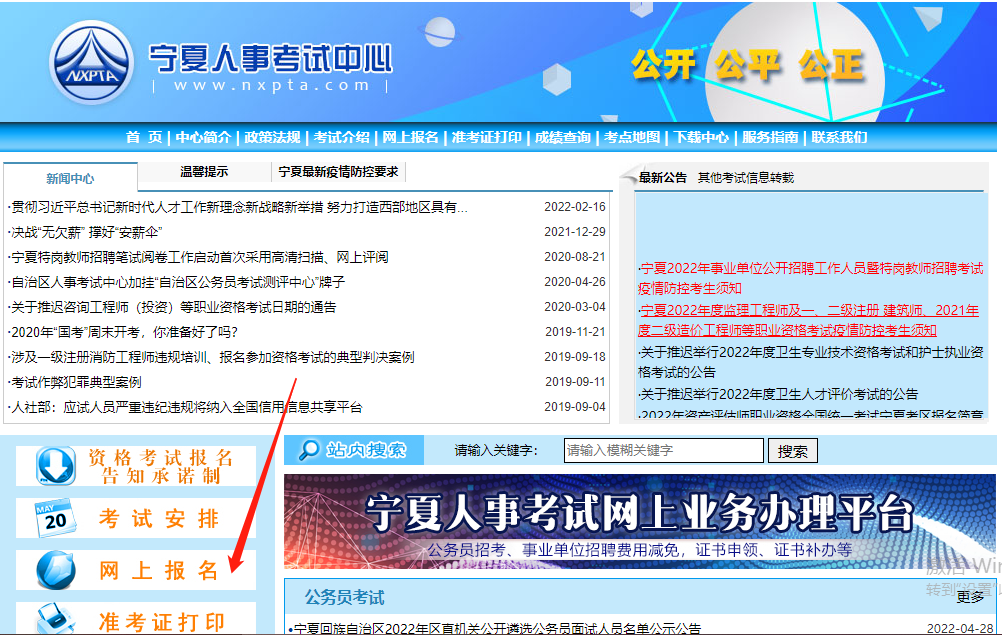
Task: Switch to the 宁夏最新疫情防控要求 tab
Action: point(338,172)
